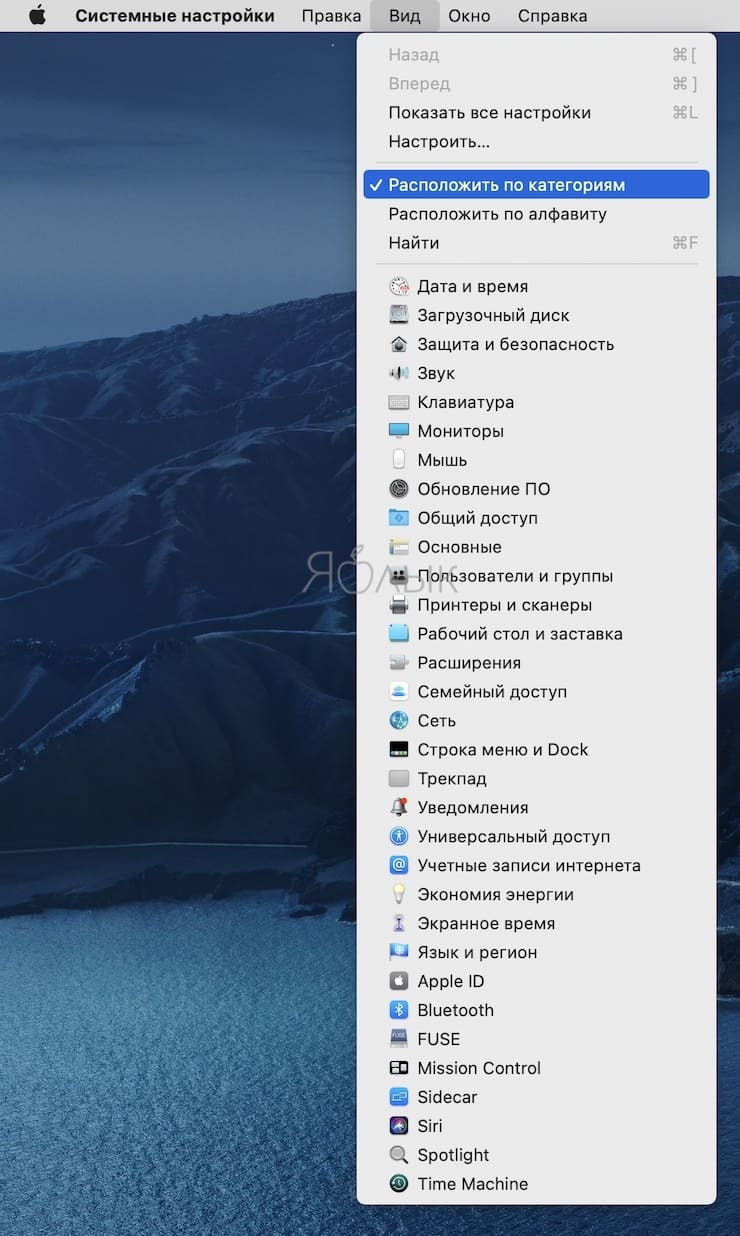Click the Spotlight magnifier icon
The width and height of the screenshot is (740, 1236).
click(x=399, y=1155)
